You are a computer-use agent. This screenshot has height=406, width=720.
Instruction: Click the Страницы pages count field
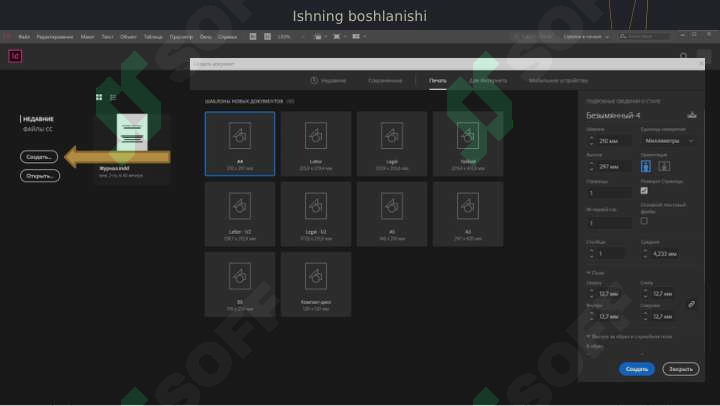pos(609,193)
